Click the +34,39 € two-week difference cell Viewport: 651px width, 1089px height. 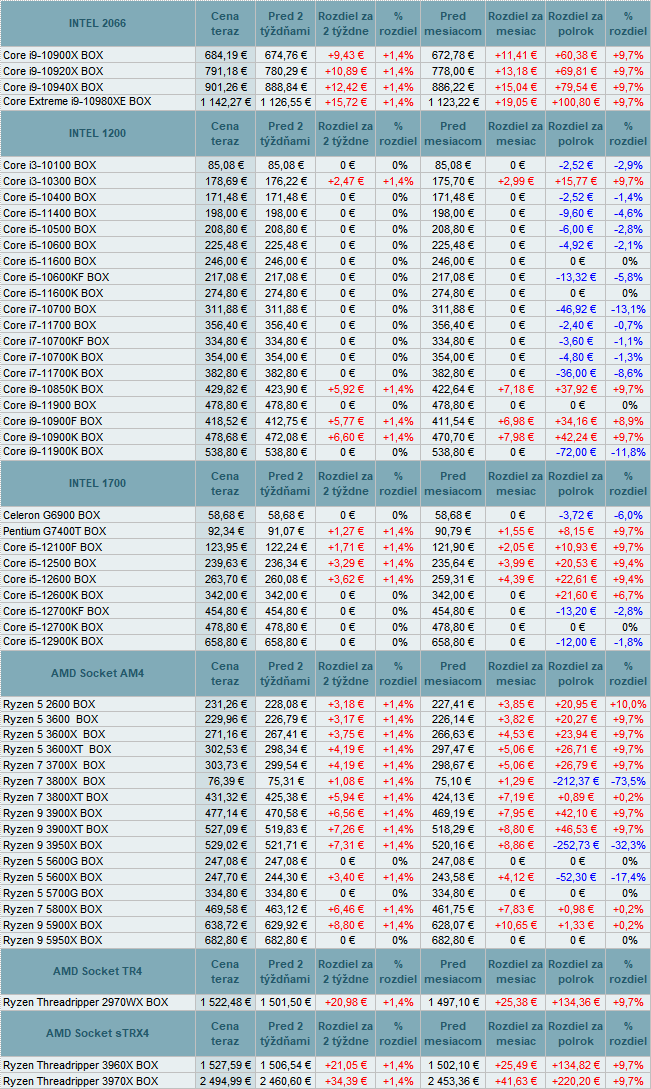[345, 1081]
